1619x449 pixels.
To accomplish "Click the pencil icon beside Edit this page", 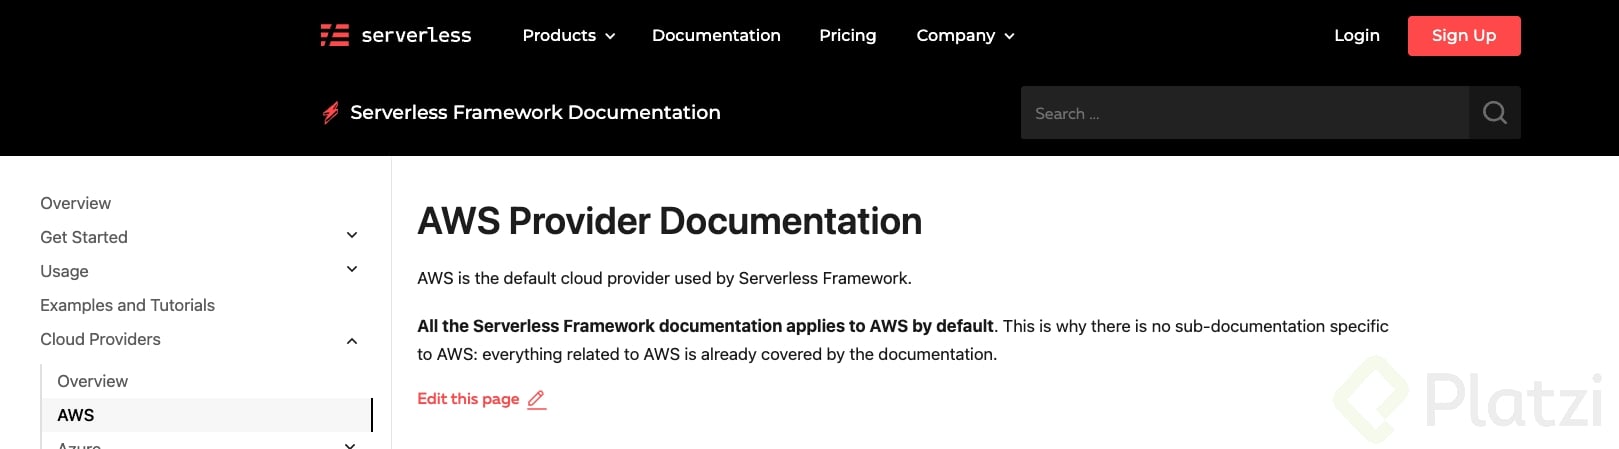I will click(x=537, y=400).
